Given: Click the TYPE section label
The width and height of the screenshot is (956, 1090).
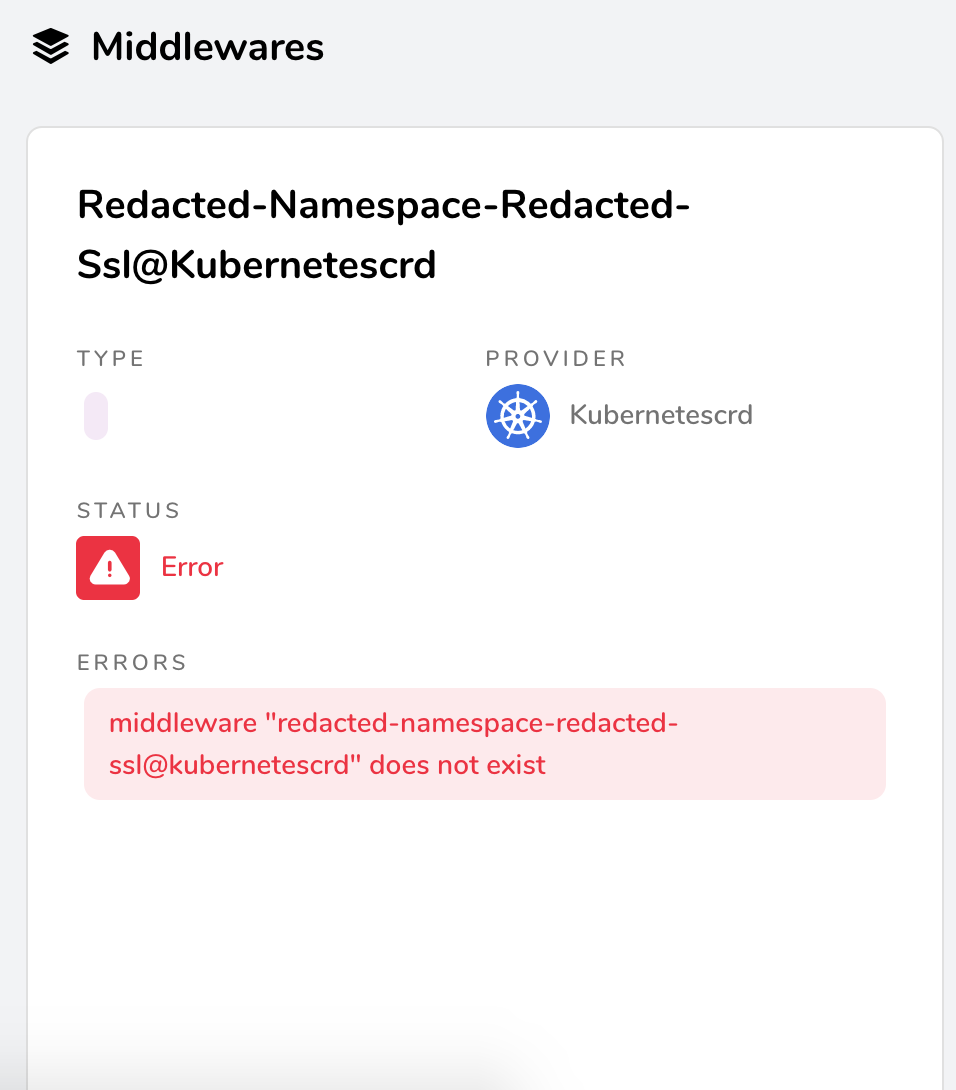Looking at the screenshot, I should point(110,357).
